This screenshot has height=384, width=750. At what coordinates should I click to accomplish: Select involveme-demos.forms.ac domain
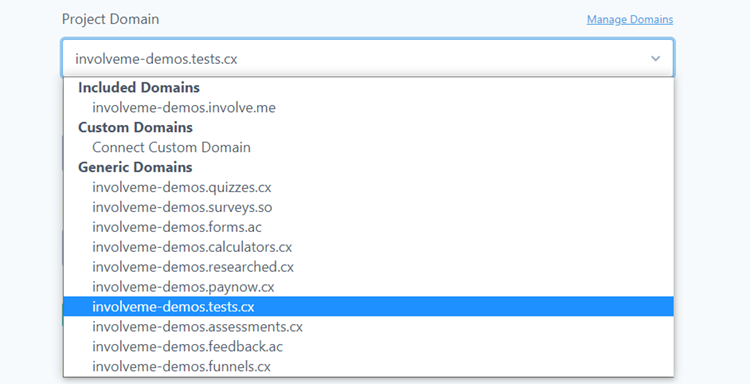coord(368,227)
